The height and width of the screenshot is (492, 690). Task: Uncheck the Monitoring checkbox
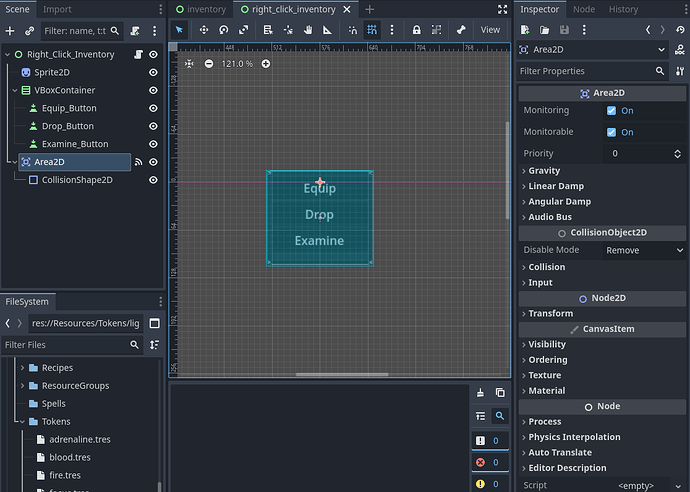[x=611, y=110]
